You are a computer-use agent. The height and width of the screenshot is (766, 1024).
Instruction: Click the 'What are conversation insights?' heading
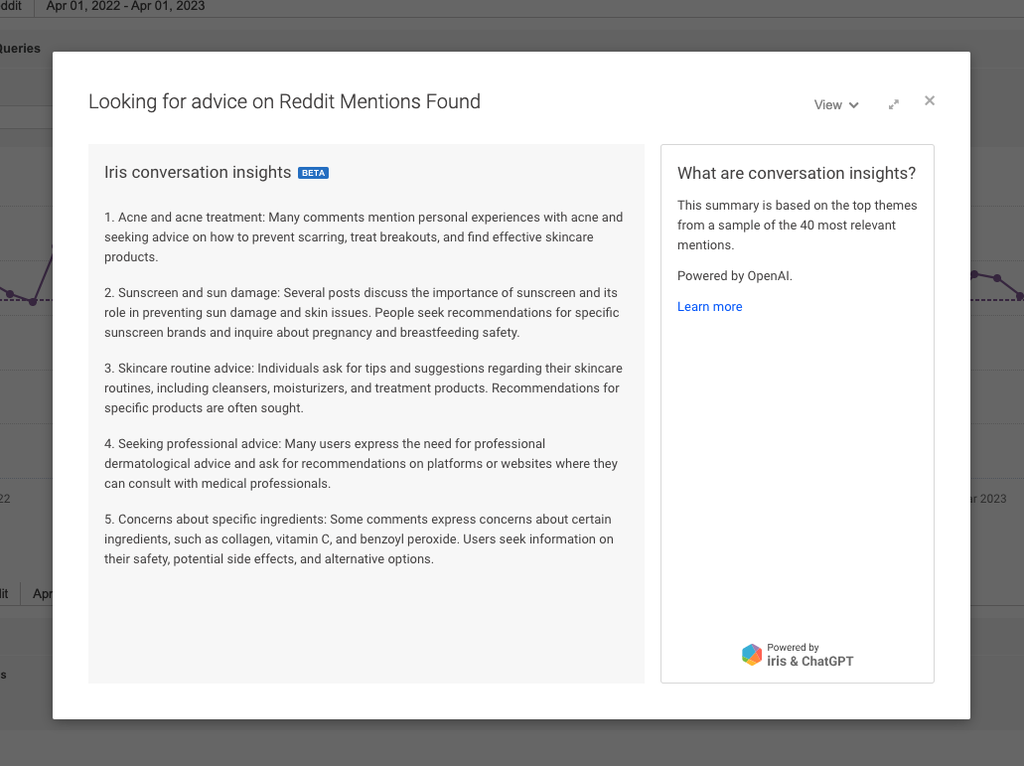[796, 173]
